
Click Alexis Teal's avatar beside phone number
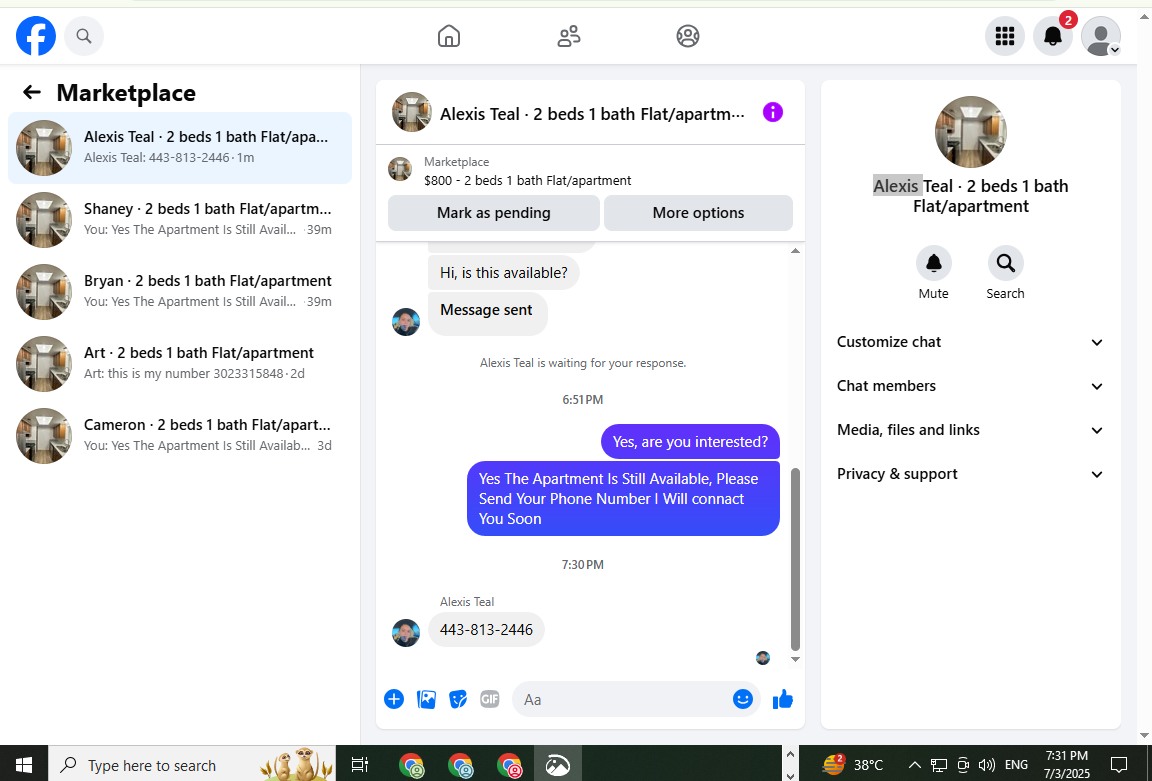click(406, 633)
